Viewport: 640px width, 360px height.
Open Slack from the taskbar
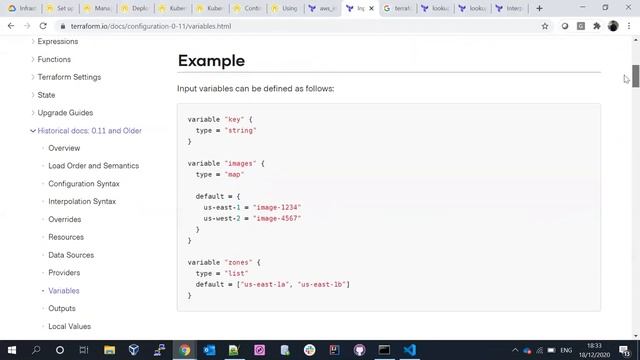click(309, 350)
